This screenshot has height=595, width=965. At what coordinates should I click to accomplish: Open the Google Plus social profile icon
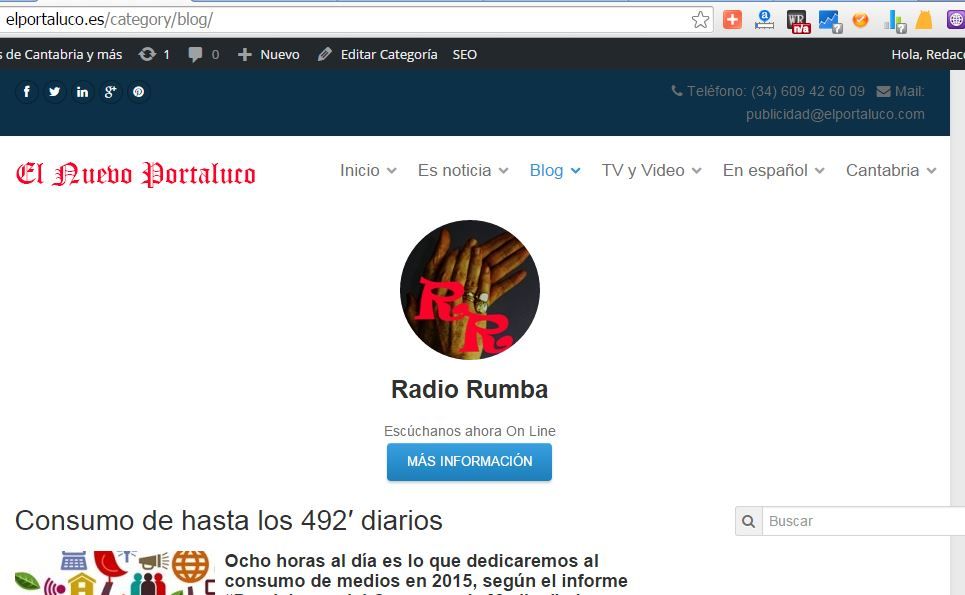click(110, 92)
